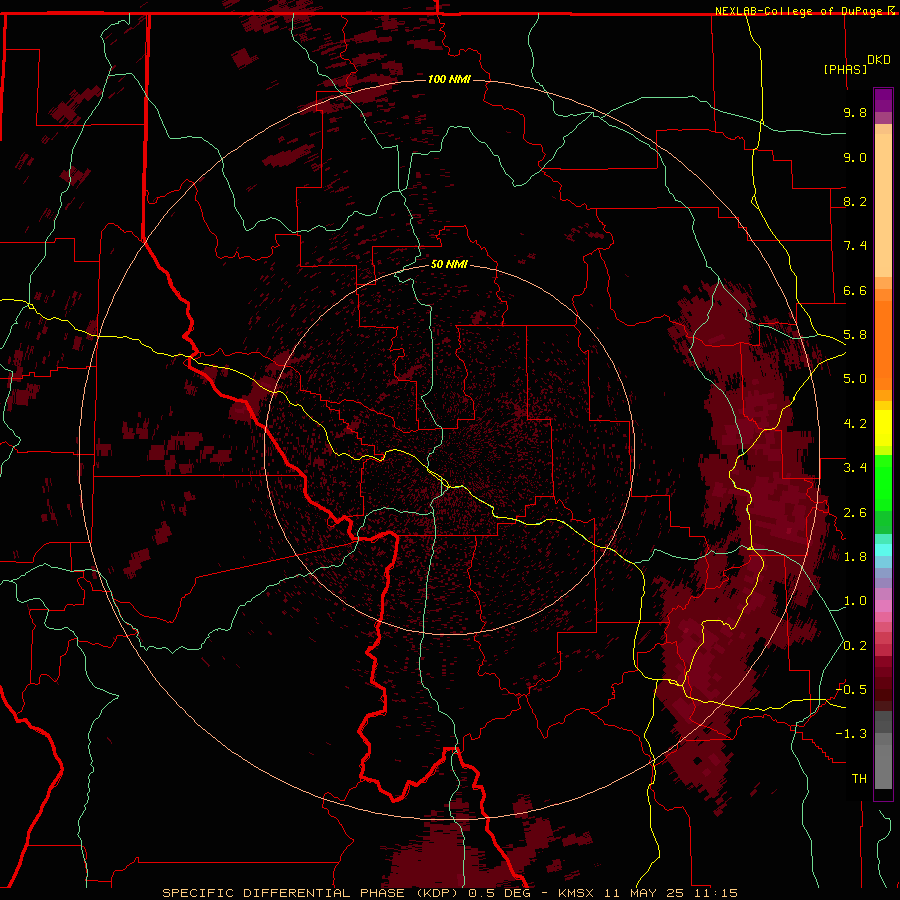Image resolution: width=900 pixels, height=900 pixels.
Task: Click the DKD label above the color scale
Action: [x=879, y=60]
